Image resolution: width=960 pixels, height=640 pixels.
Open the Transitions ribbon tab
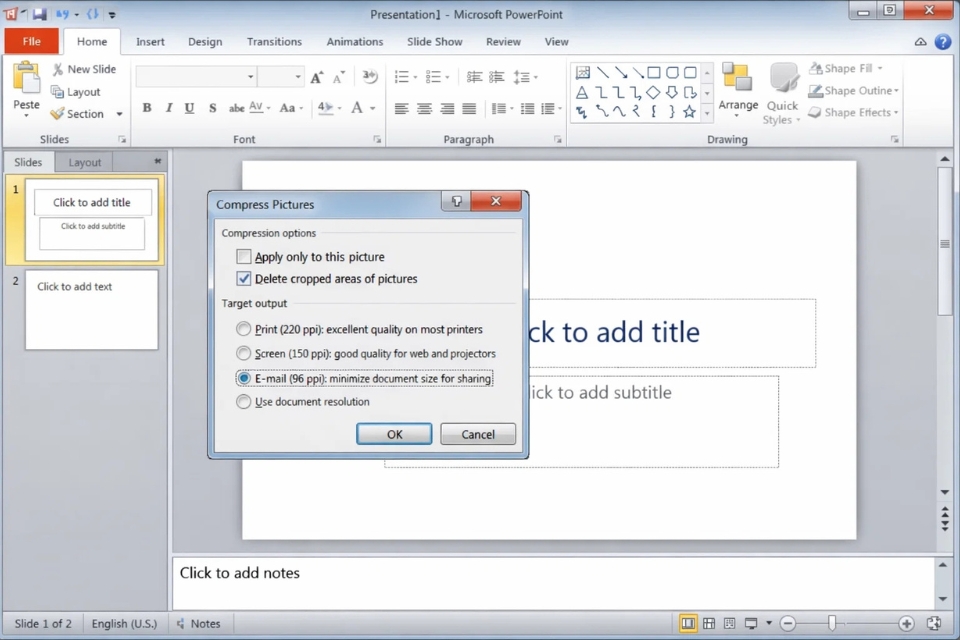(274, 41)
